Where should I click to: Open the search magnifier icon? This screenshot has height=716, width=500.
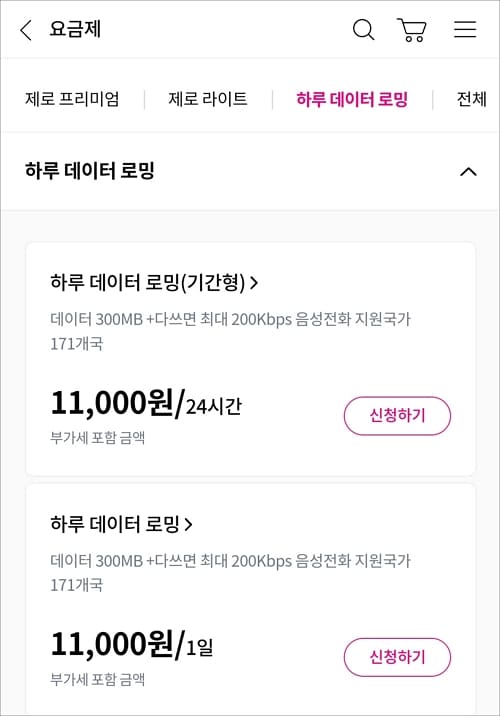pyautogui.click(x=363, y=30)
